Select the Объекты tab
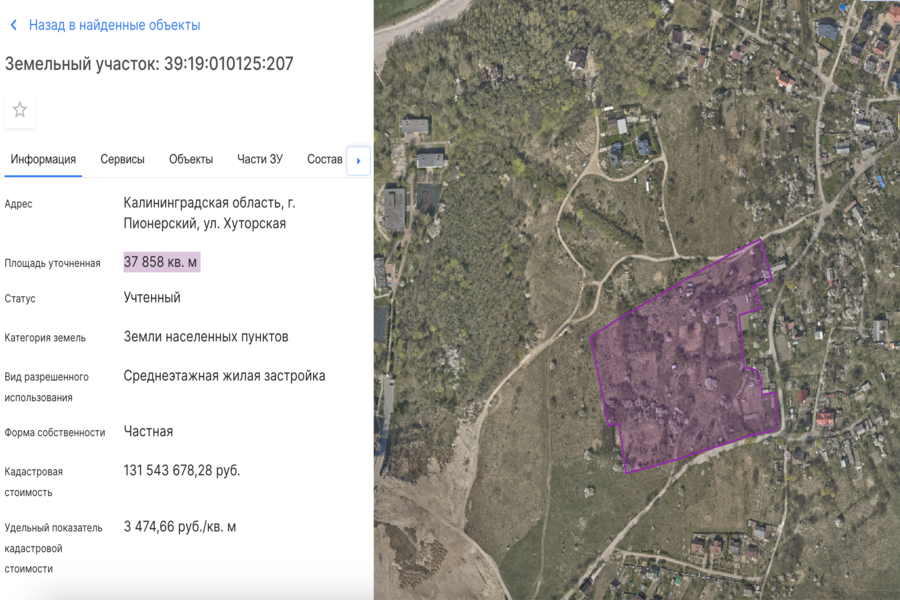Image resolution: width=900 pixels, height=600 pixels. [190, 159]
